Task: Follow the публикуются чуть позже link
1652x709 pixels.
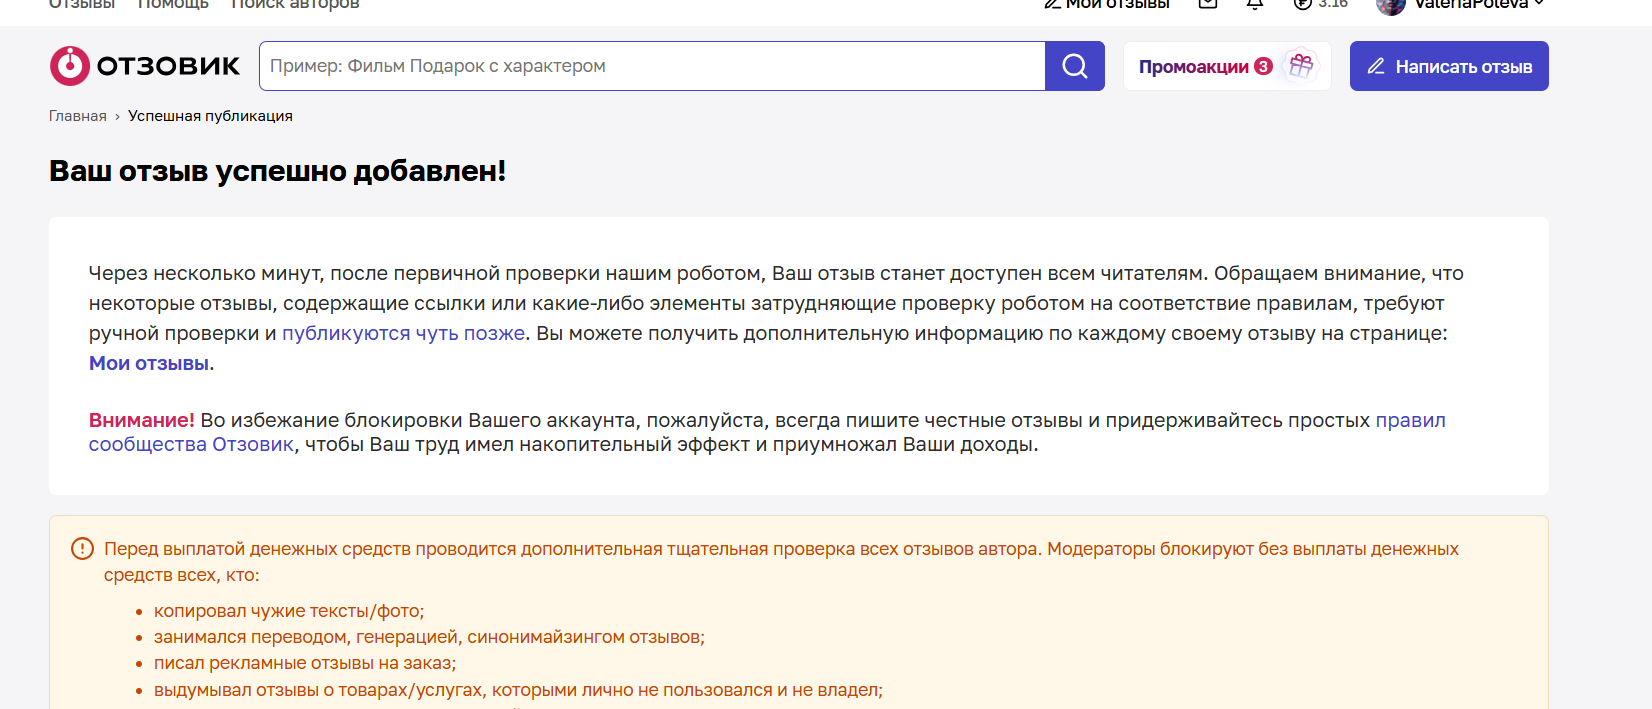Action: point(403,333)
